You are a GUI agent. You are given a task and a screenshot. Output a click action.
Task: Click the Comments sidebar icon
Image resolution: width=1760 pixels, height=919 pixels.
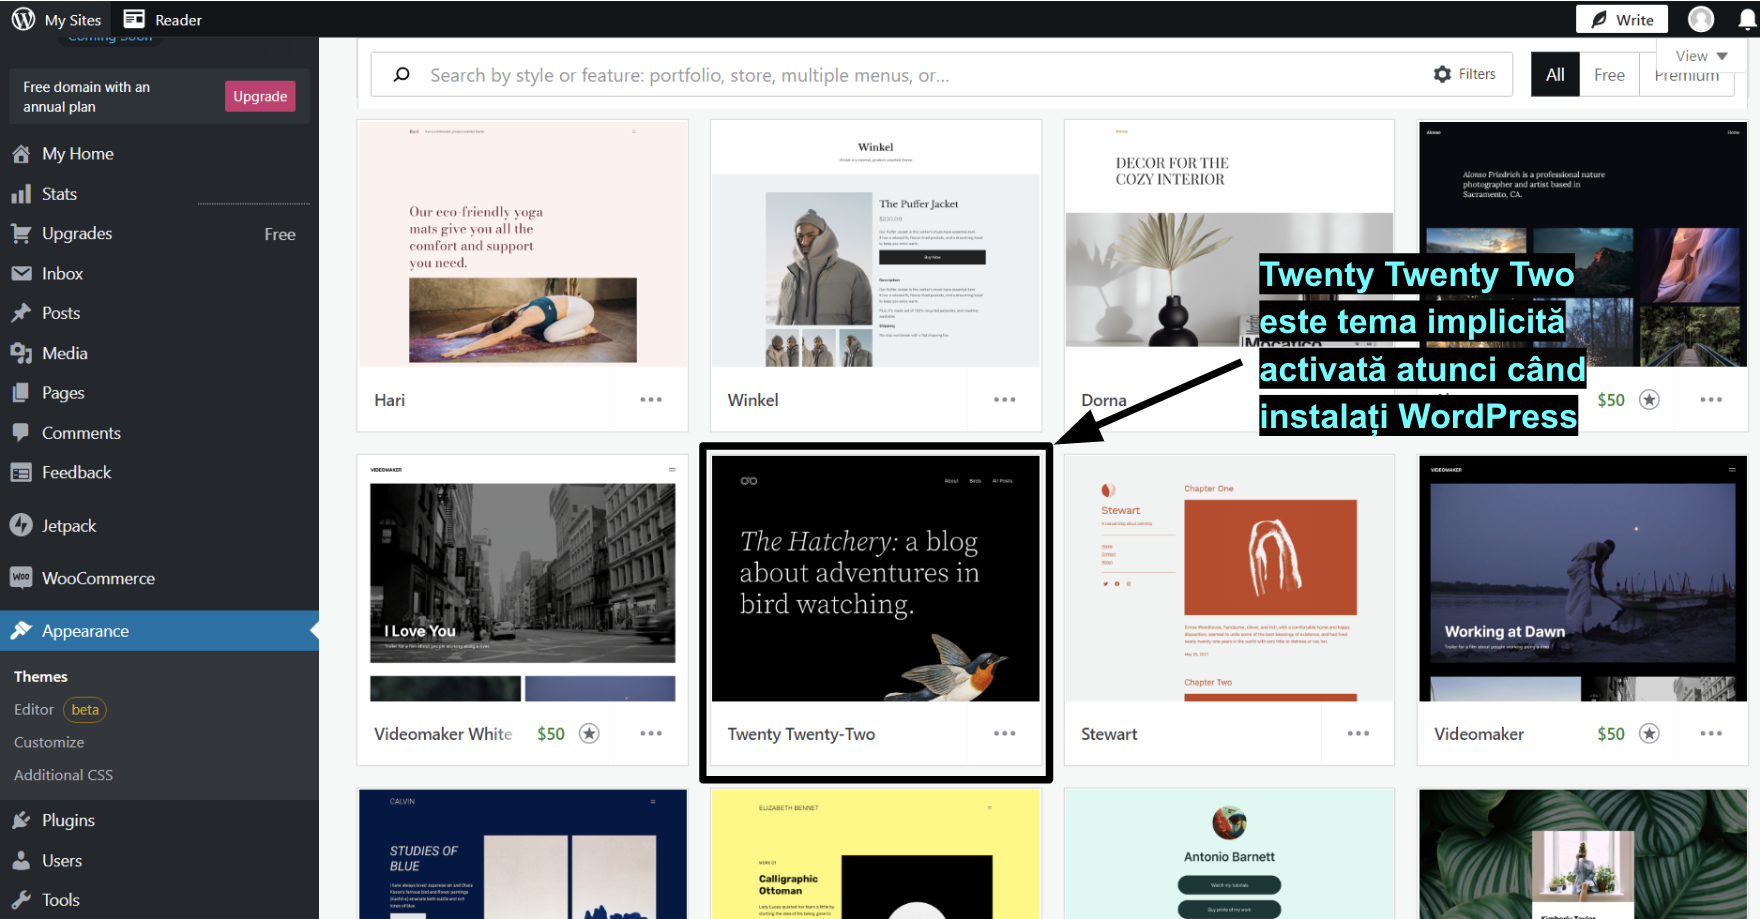21,433
